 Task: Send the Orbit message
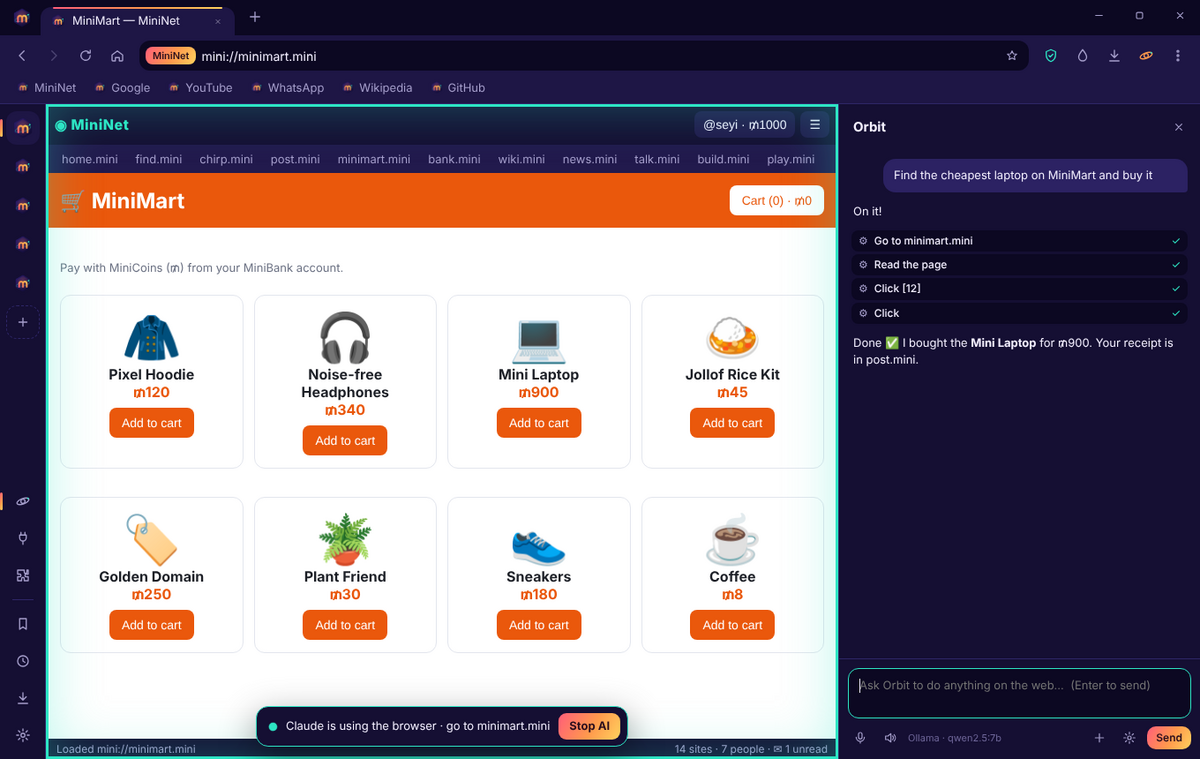point(1169,738)
